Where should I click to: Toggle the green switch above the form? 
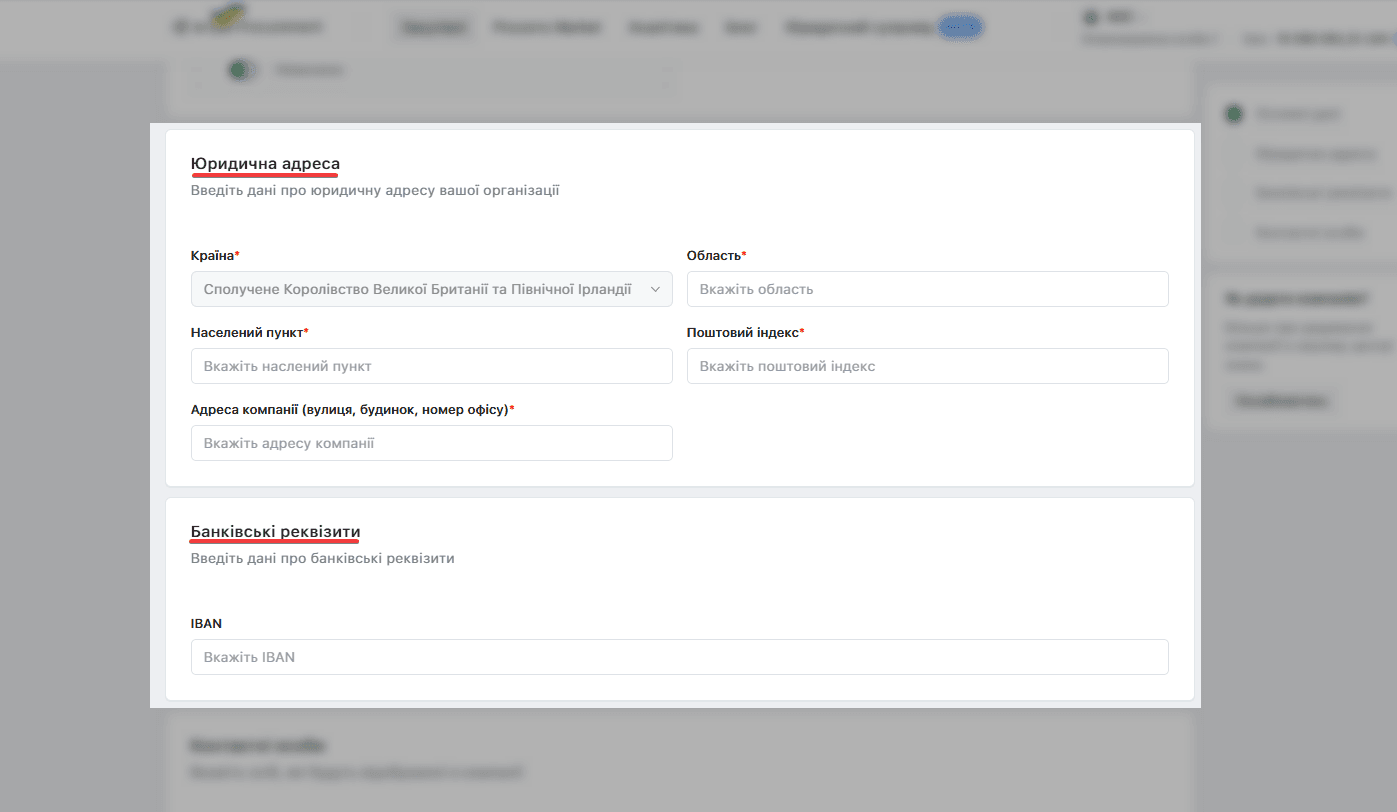click(241, 70)
